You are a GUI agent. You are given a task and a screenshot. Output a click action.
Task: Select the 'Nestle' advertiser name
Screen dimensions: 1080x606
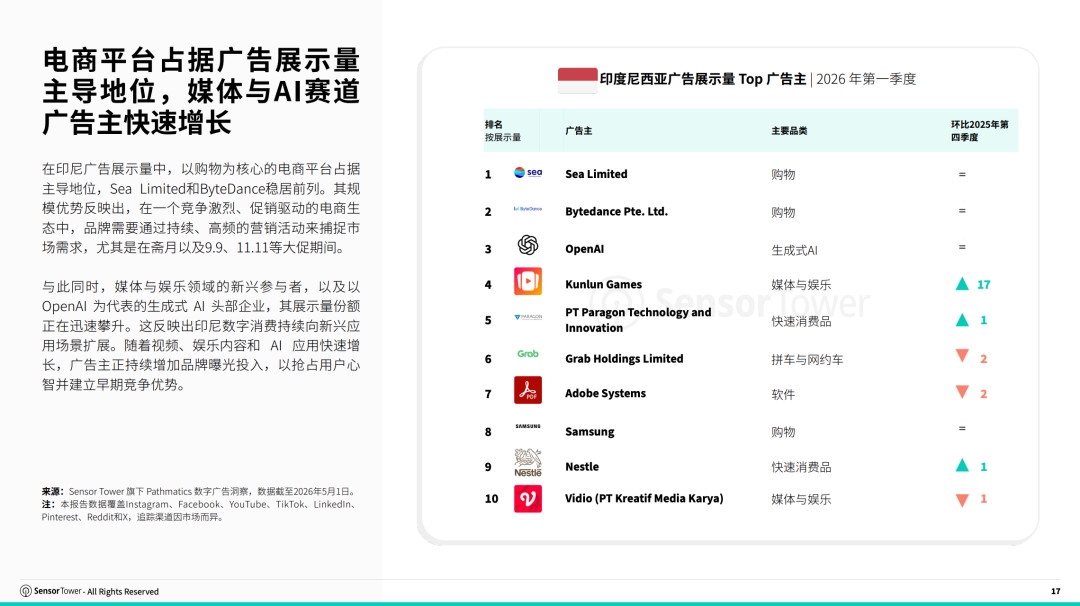(x=582, y=467)
